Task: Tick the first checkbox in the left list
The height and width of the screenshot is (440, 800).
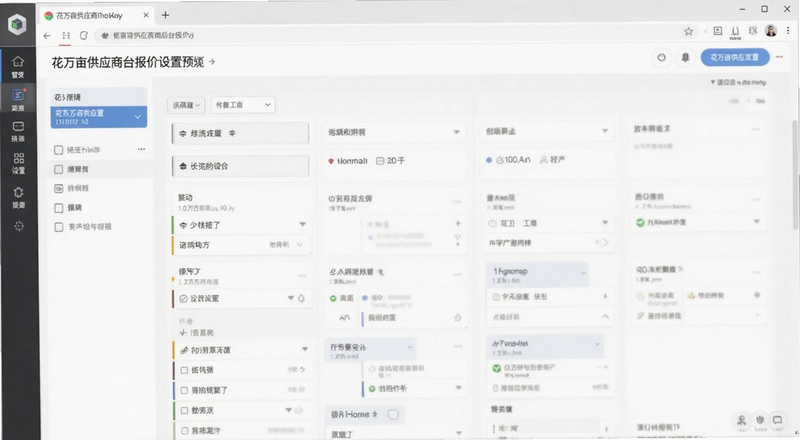Action: [58, 150]
